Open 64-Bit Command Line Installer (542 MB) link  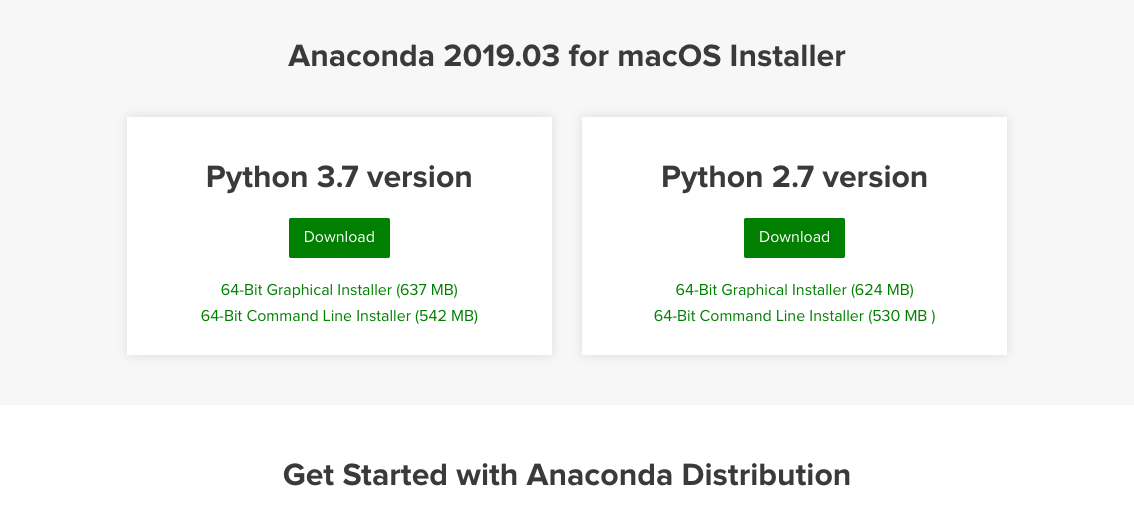339,316
